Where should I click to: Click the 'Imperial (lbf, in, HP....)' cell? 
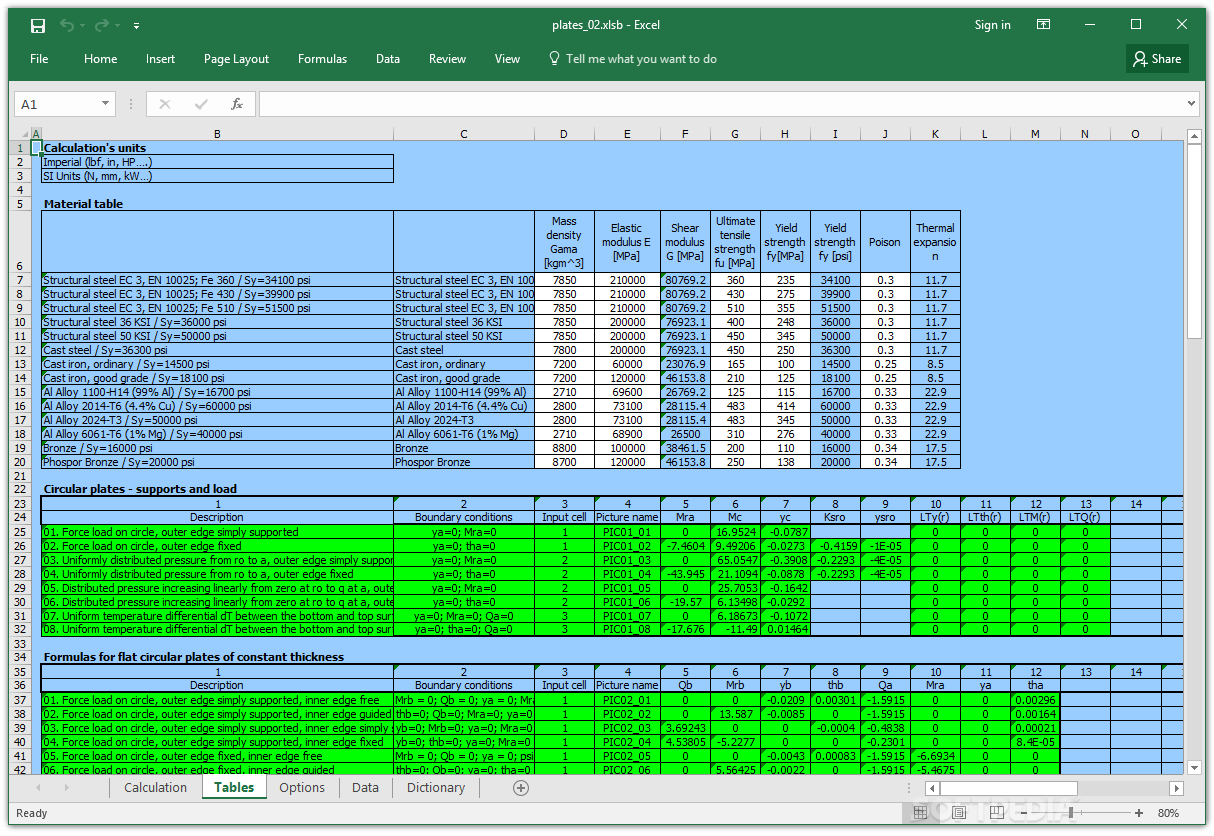[x=217, y=162]
